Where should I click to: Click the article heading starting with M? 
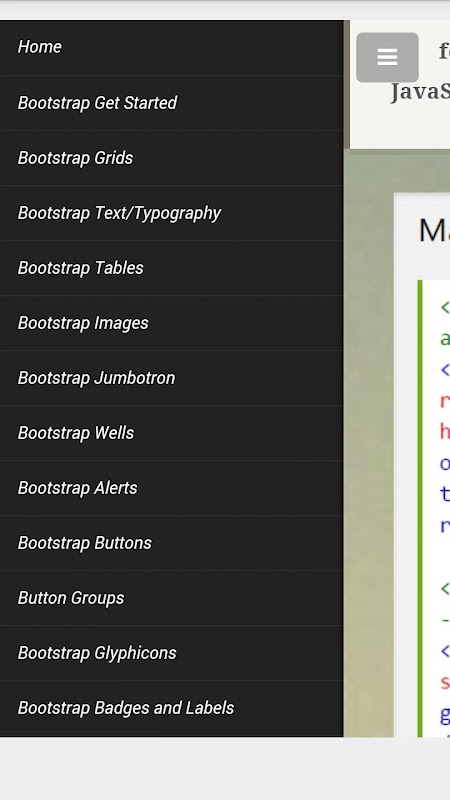point(434,231)
